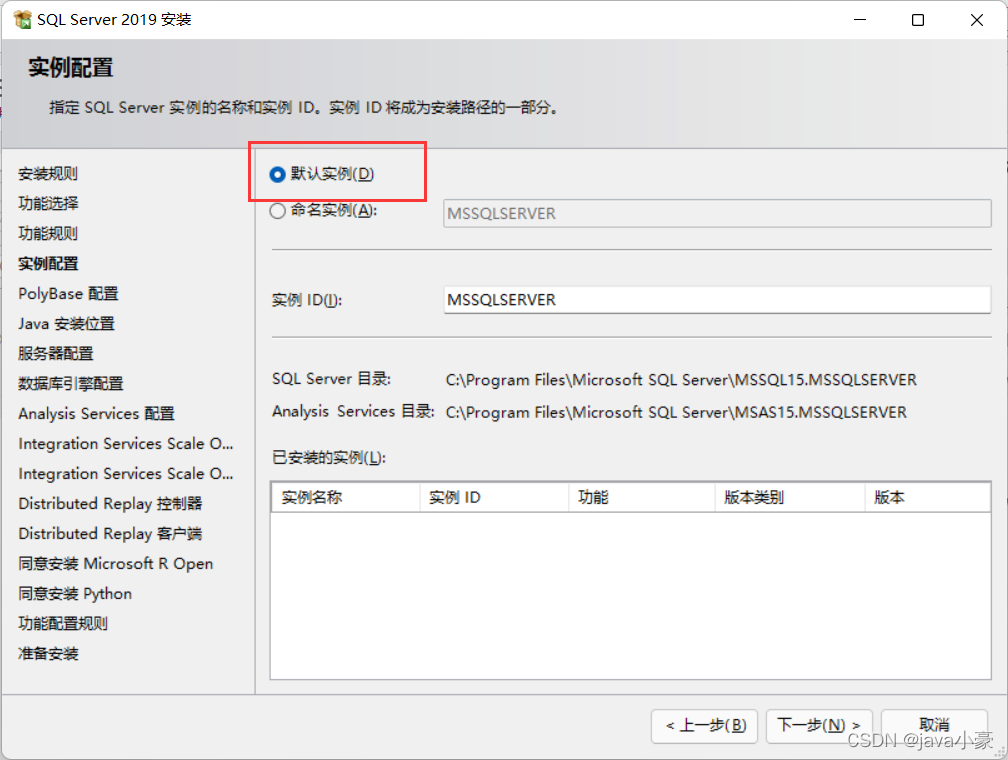Select Analysis Services 配置 step in sidebar

pos(96,413)
